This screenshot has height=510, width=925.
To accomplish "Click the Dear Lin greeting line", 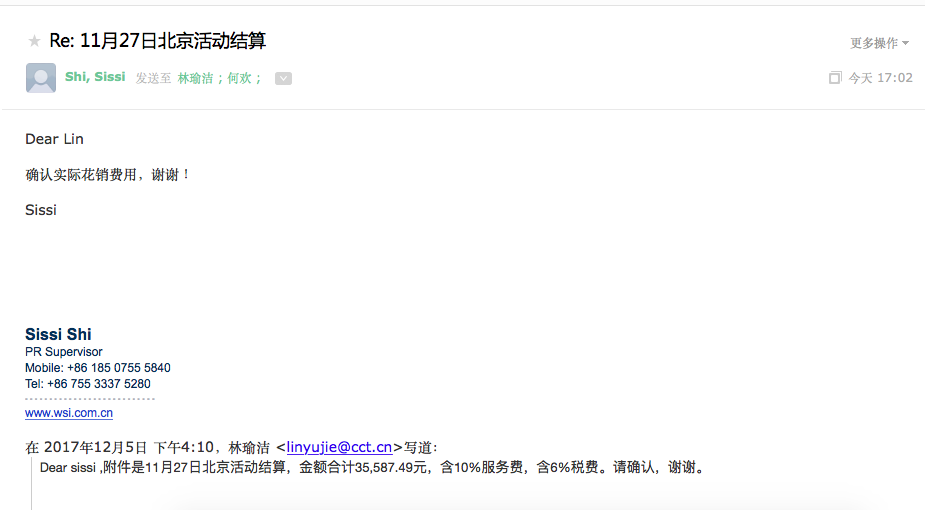I will coord(54,139).
